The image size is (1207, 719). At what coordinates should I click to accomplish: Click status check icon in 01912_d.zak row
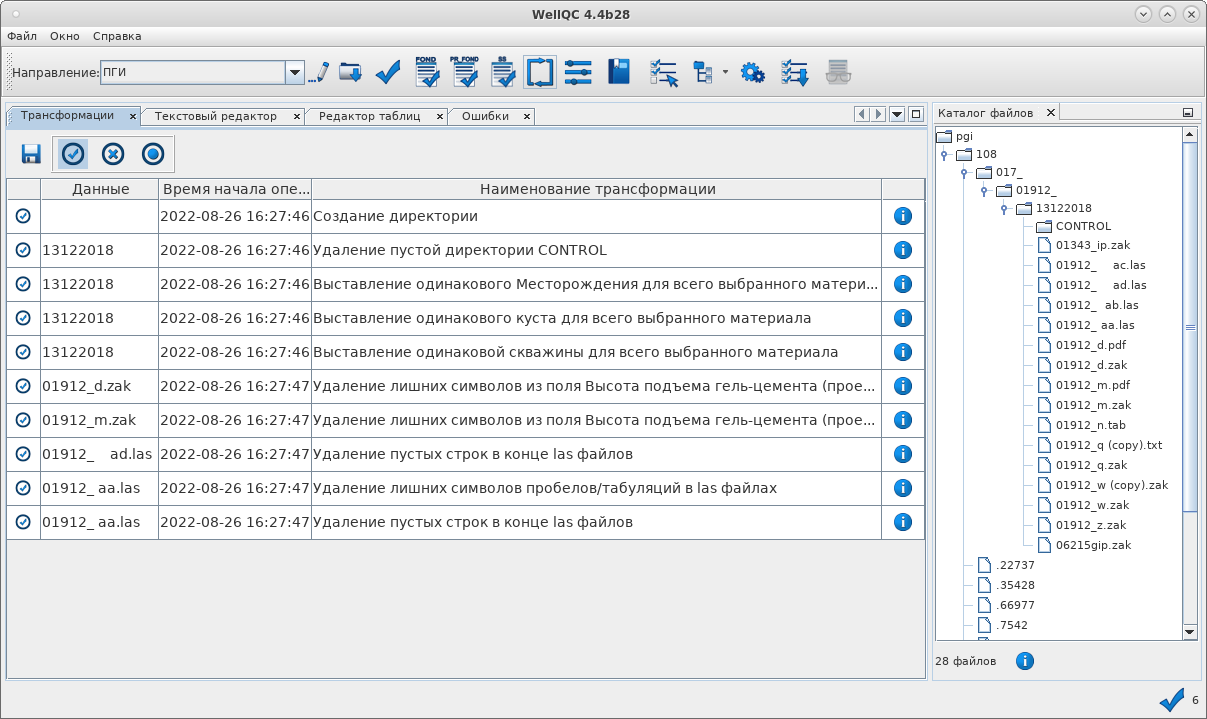click(x=23, y=386)
